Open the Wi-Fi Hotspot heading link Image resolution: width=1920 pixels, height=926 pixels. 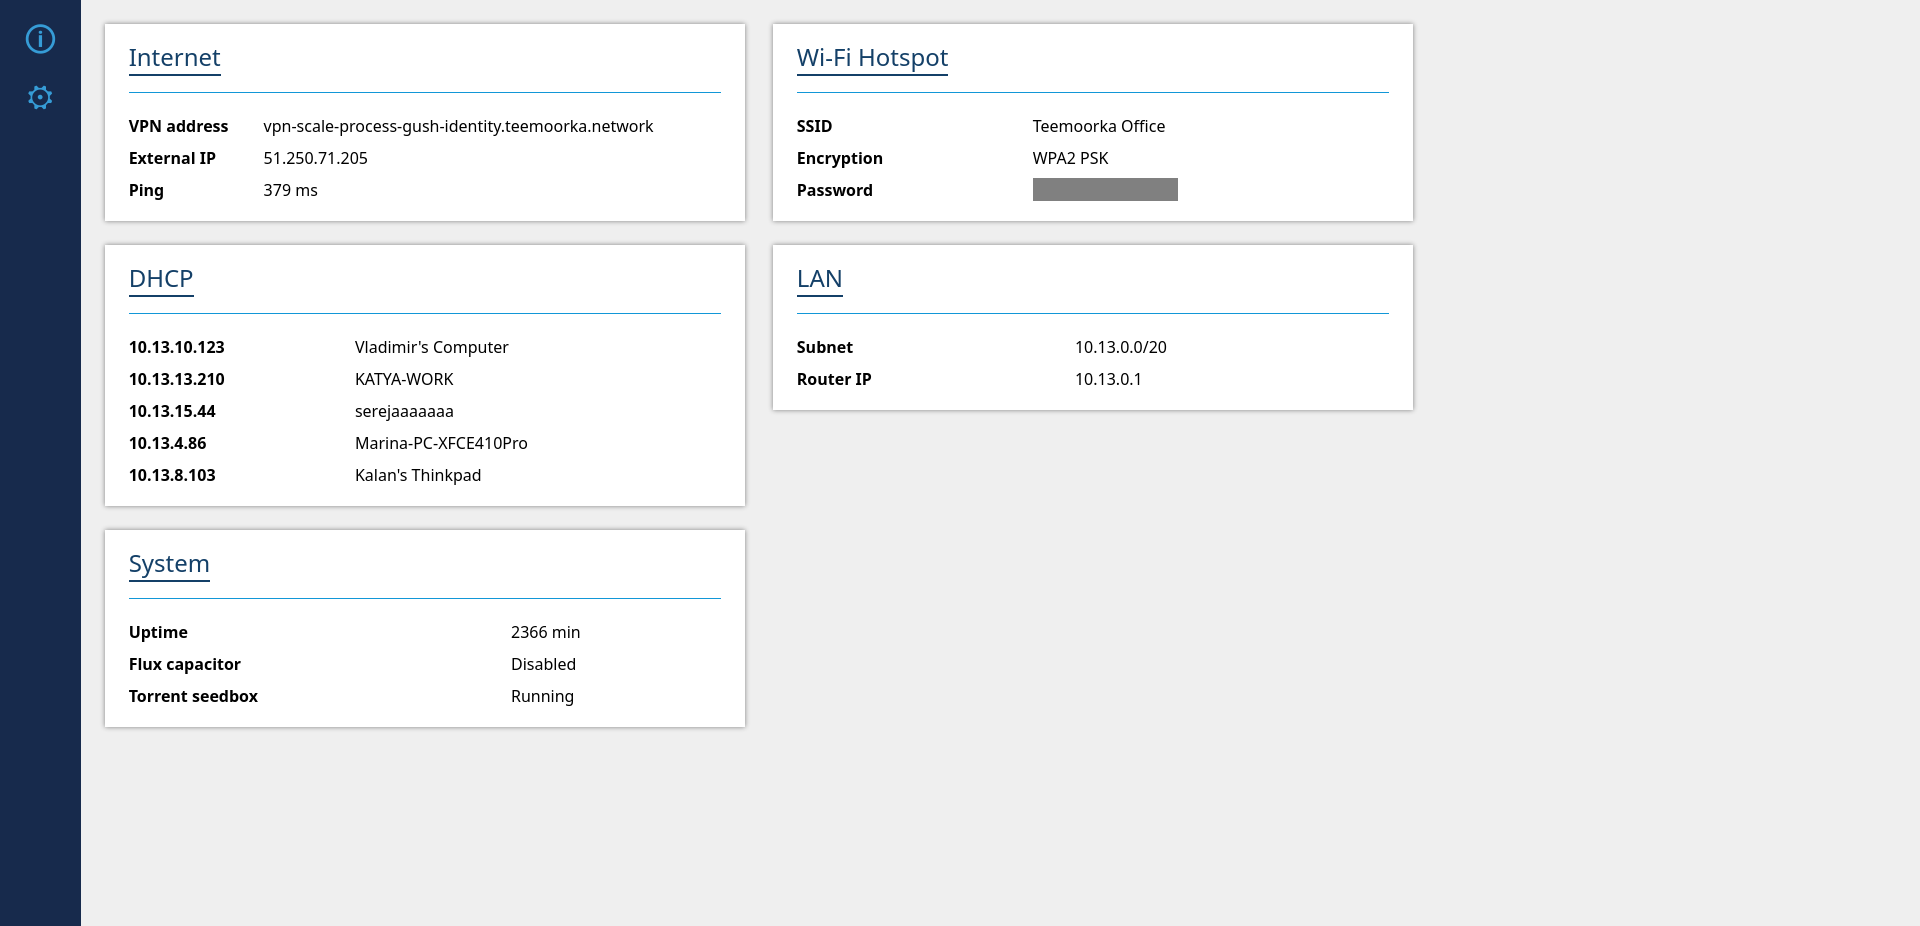(x=871, y=58)
